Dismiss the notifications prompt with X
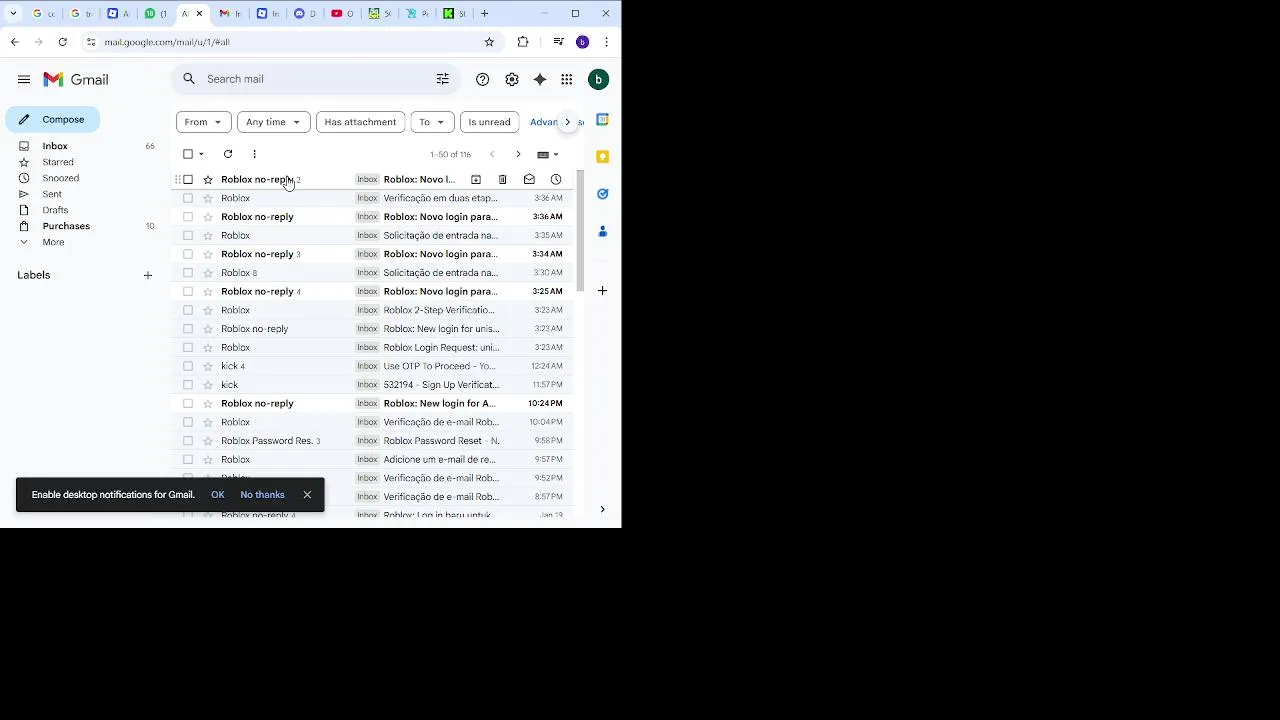 307,495
